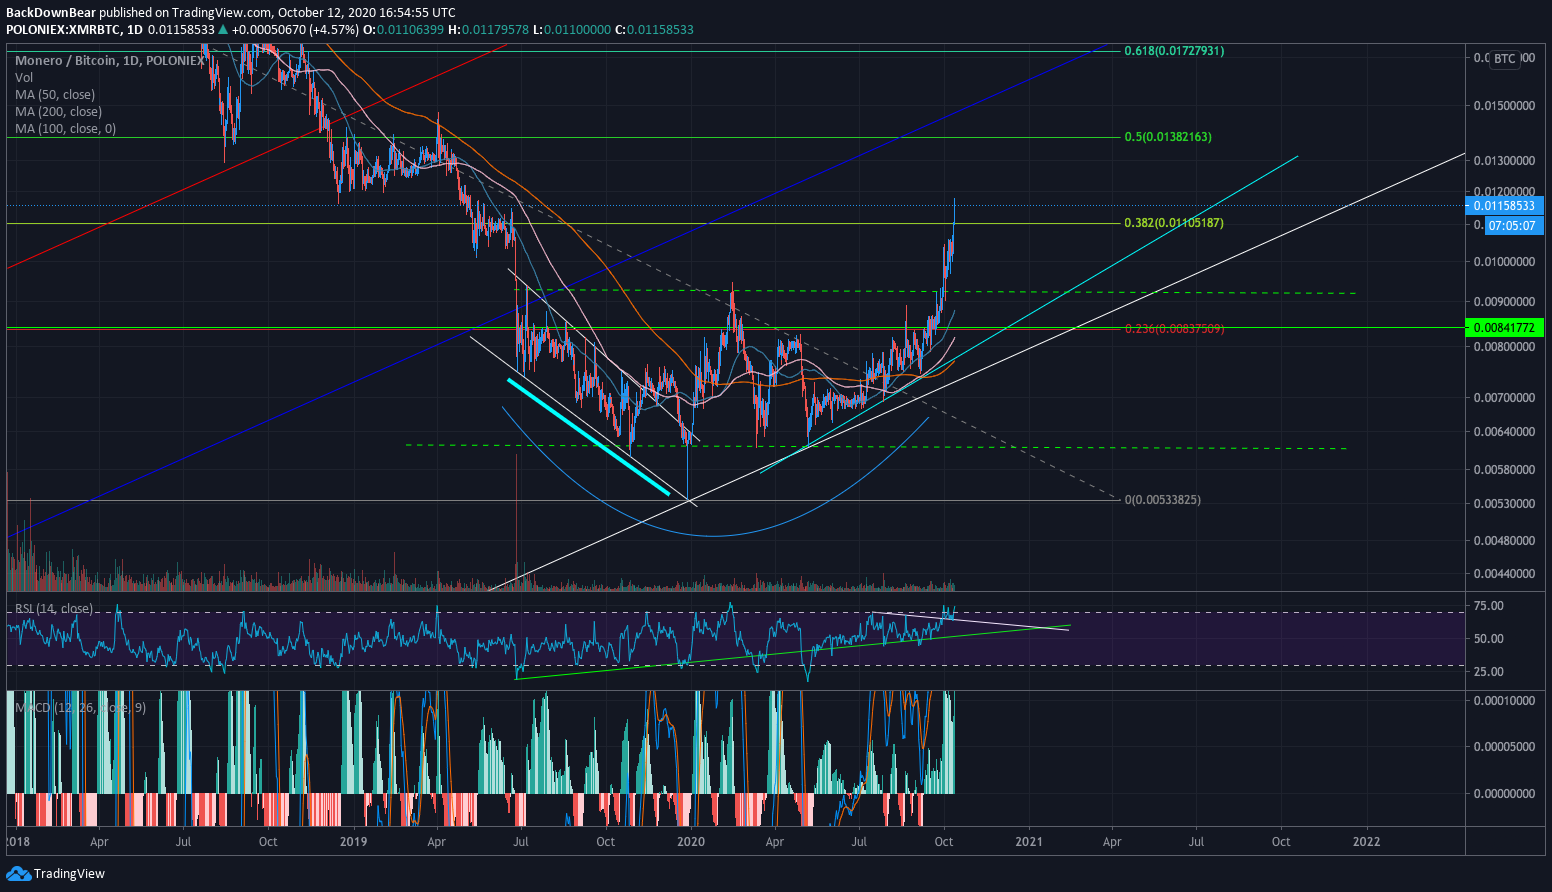Click the MACD 0.00005000 scale label
Image resolution: width=1552 pixels, height=892 pixels.
pos(1504,747)
